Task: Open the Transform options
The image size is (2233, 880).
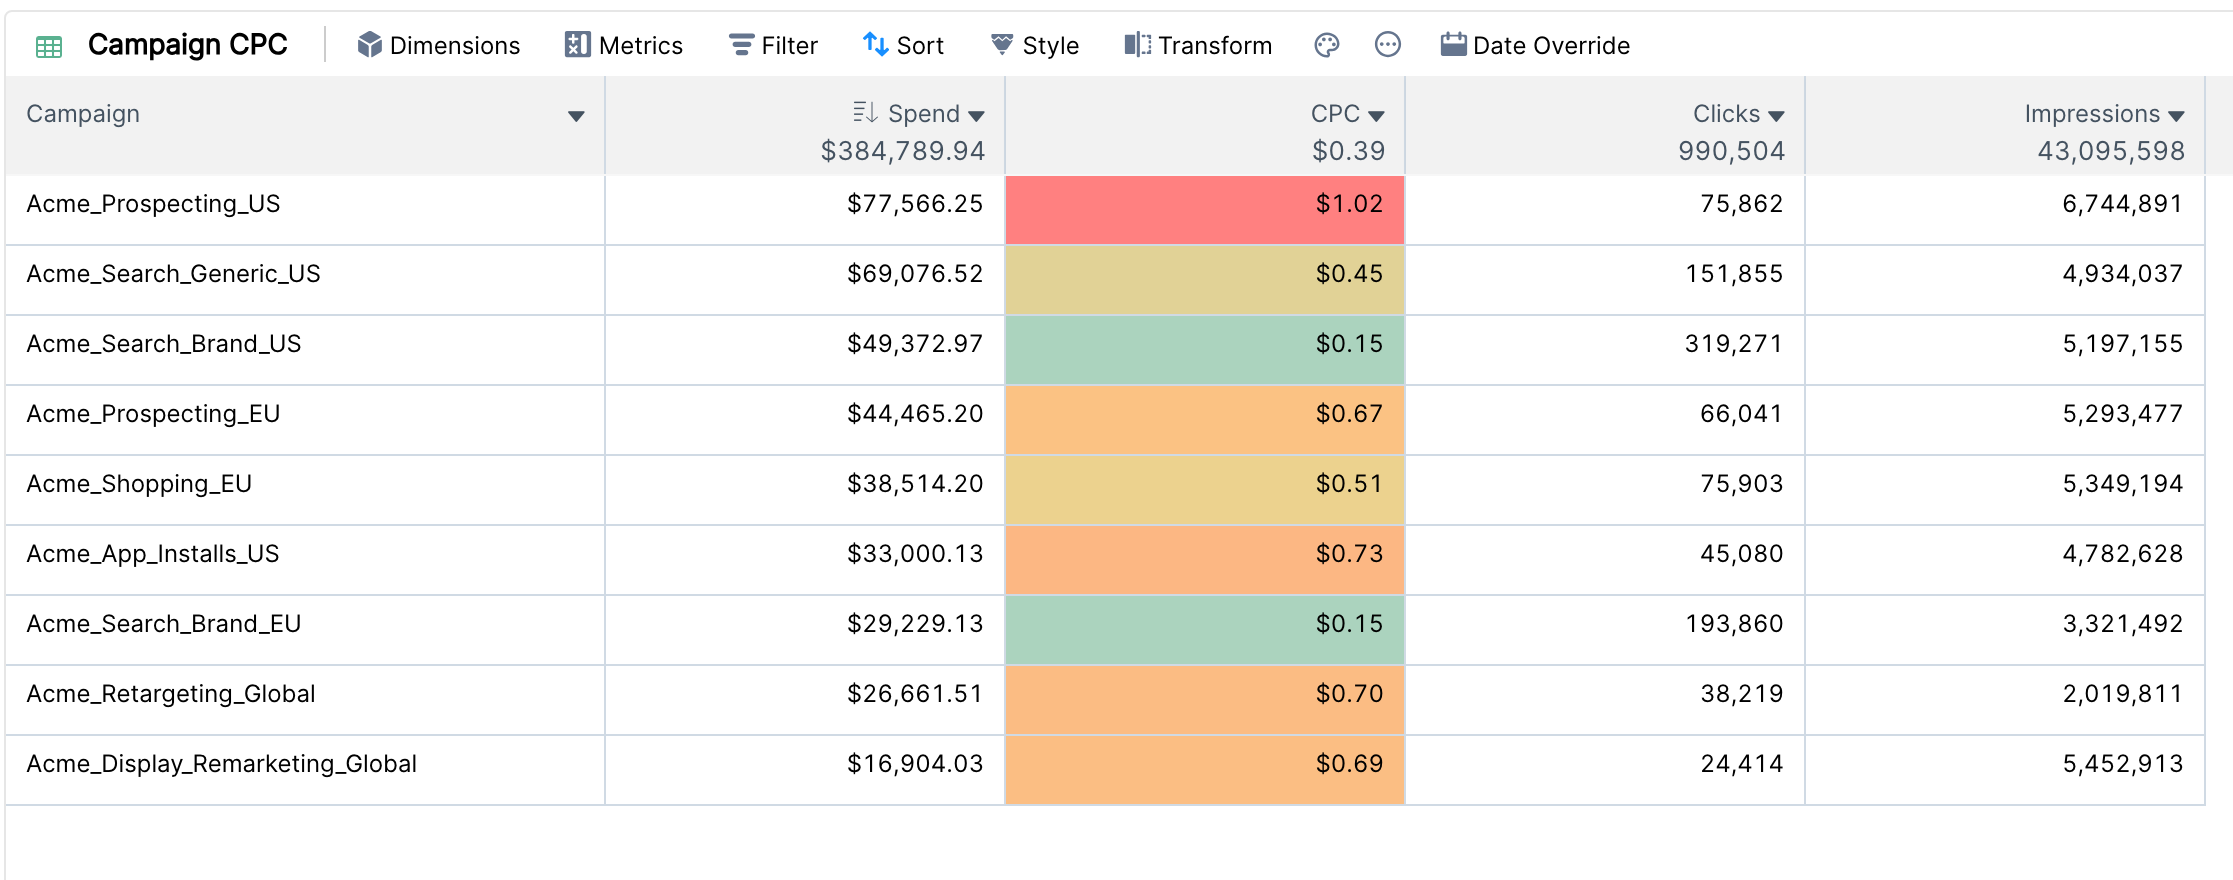Action: coord(1198,45)
